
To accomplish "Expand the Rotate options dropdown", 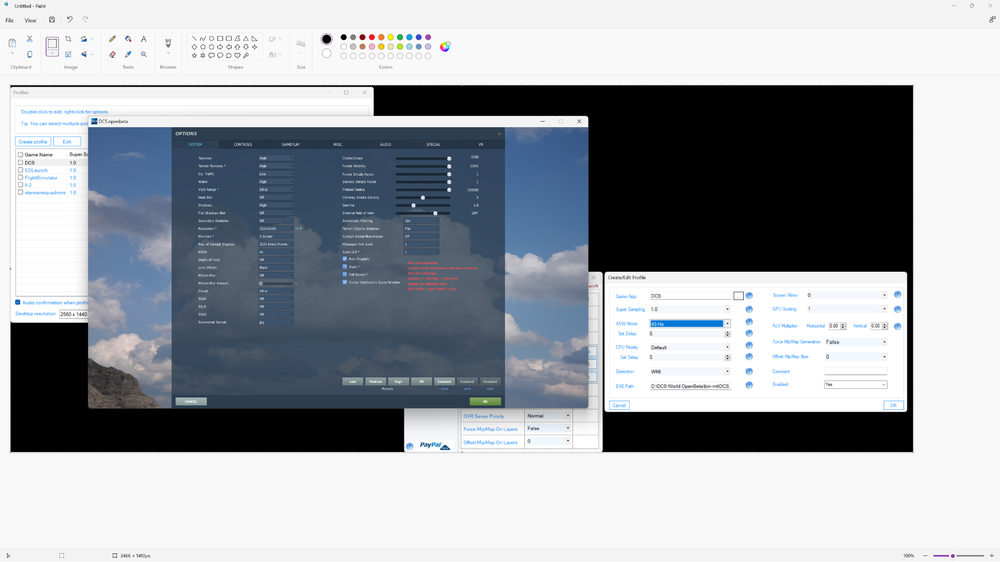I will [92, 39].
